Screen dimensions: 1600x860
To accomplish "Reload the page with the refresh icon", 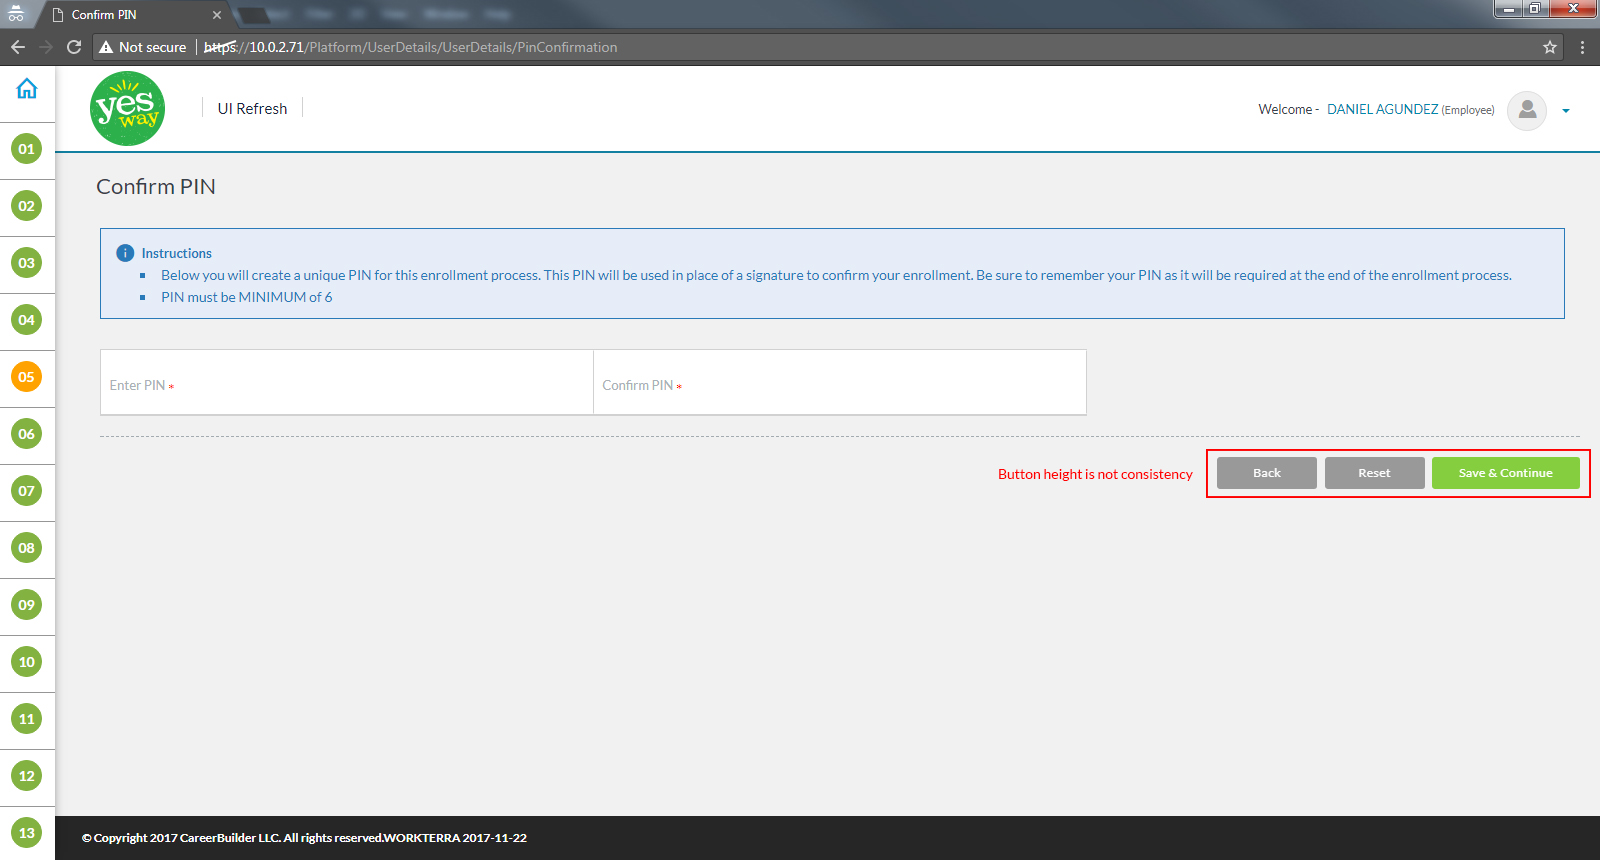I will coord(74,47).
